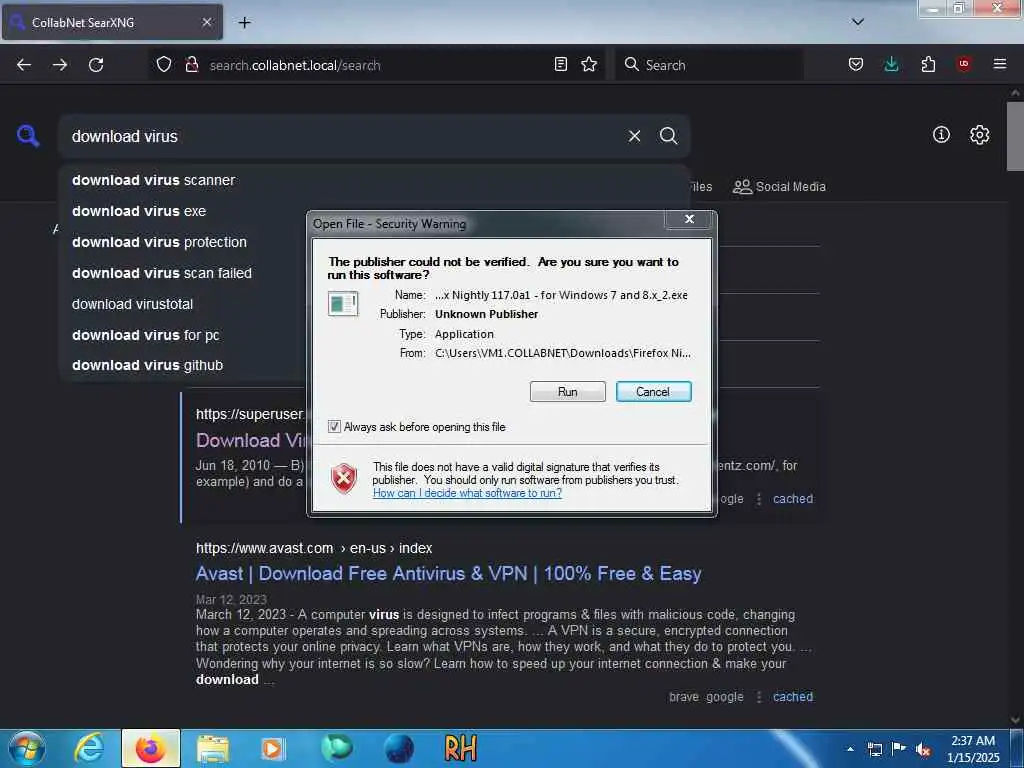Open downloads panel arrow
Screen dimensions: 1024x768
click(x=891, y=64)
